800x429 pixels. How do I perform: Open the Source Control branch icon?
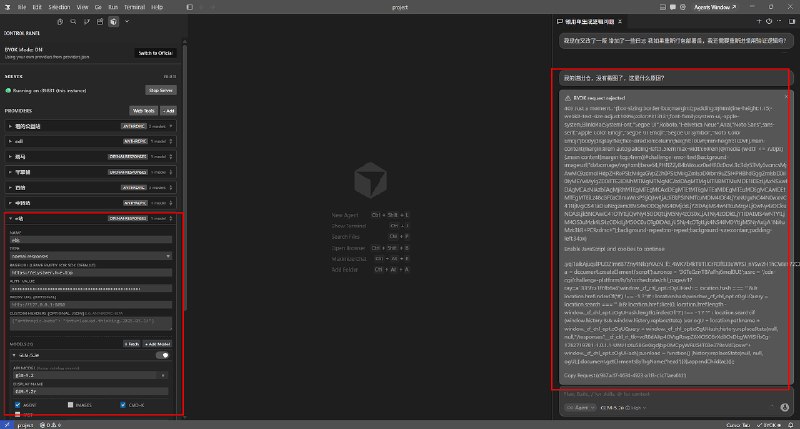click(x=87, y=22)
